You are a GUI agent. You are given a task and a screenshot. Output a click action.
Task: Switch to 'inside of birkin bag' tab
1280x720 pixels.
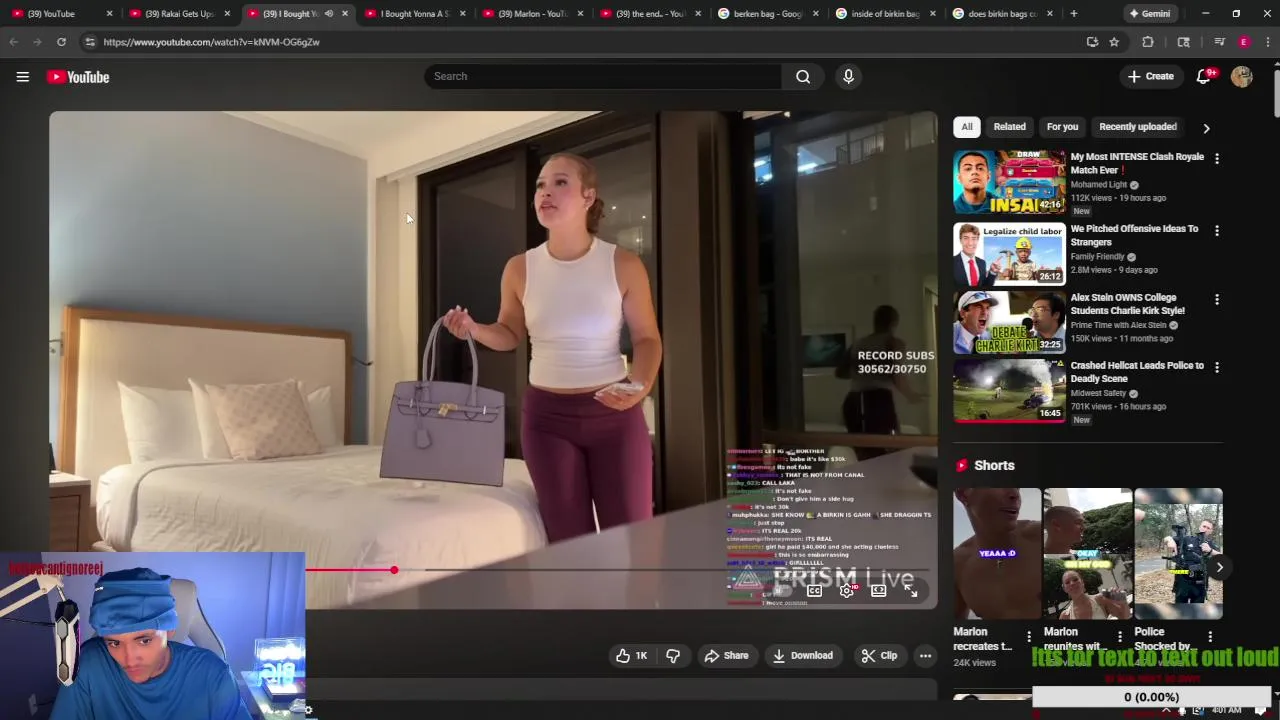point(885,14)
